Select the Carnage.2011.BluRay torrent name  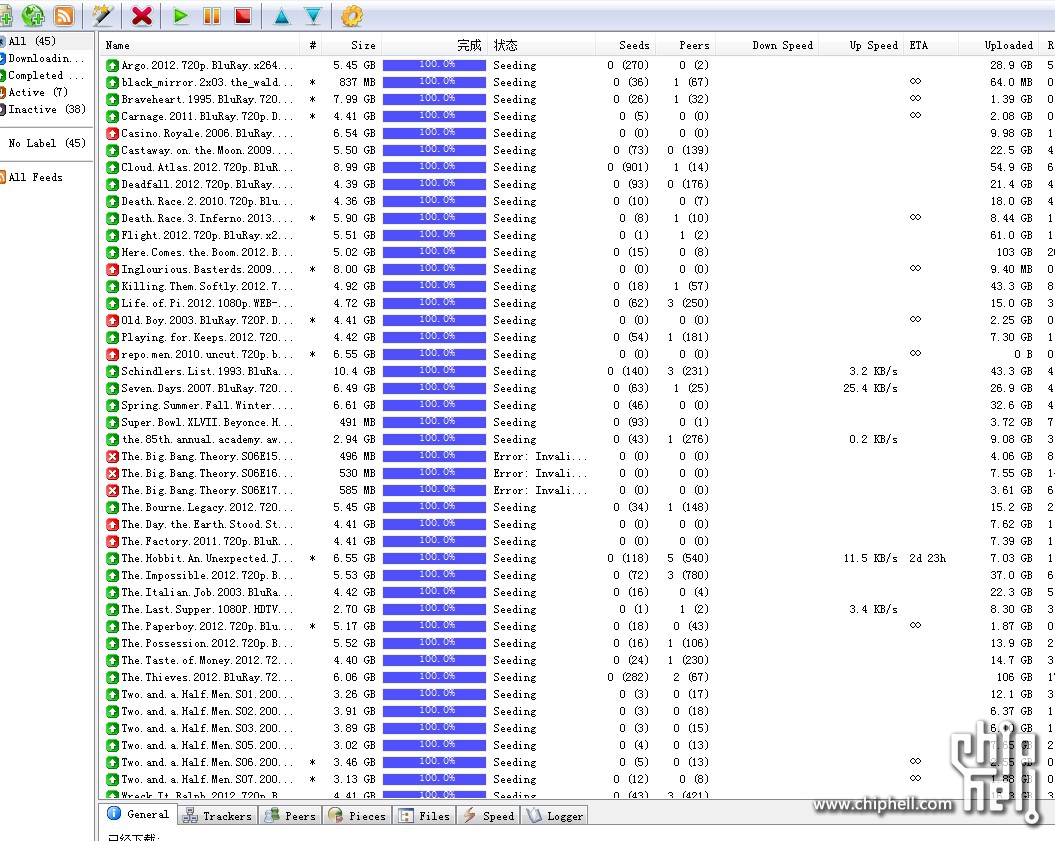point(207,116)
